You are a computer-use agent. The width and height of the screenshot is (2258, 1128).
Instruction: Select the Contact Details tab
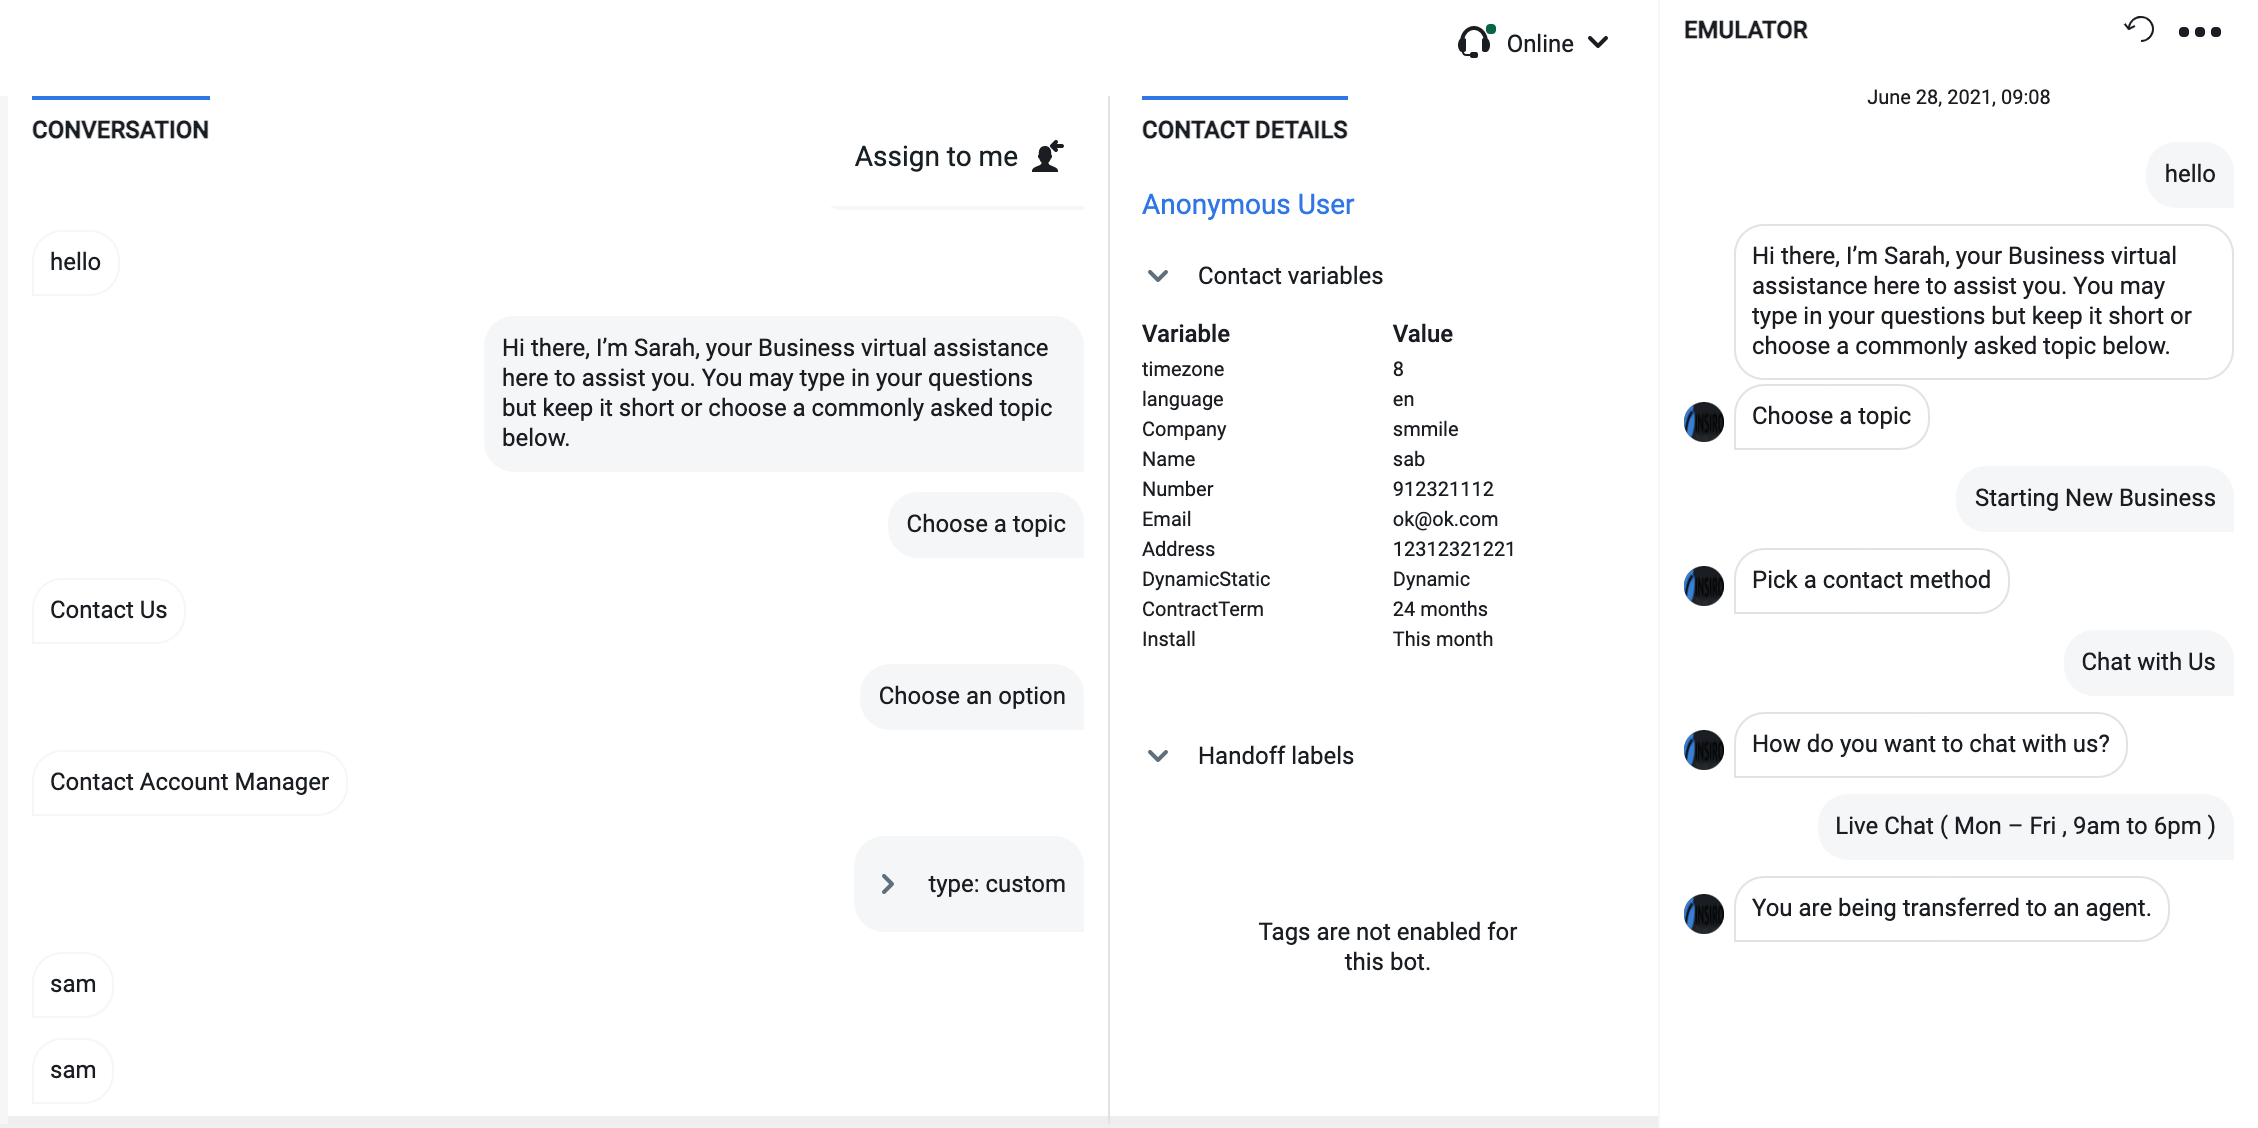click(x=1244, y=130)
